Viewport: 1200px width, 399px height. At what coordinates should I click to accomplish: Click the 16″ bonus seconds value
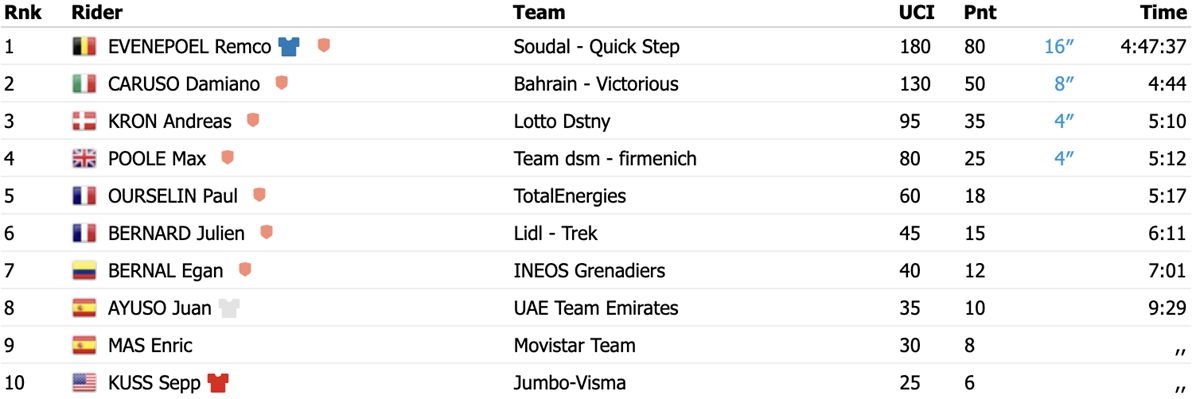tap(1059, 47)
